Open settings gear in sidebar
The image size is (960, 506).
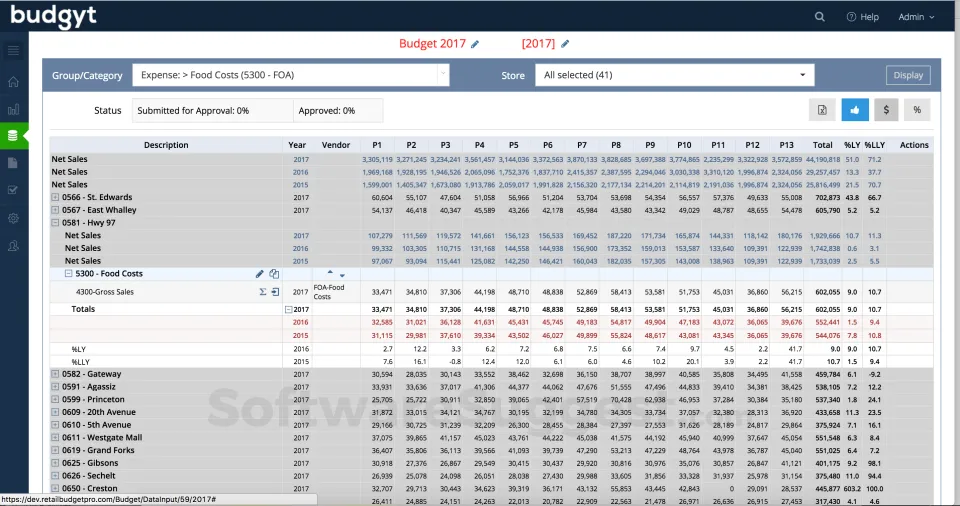(13, 218)
